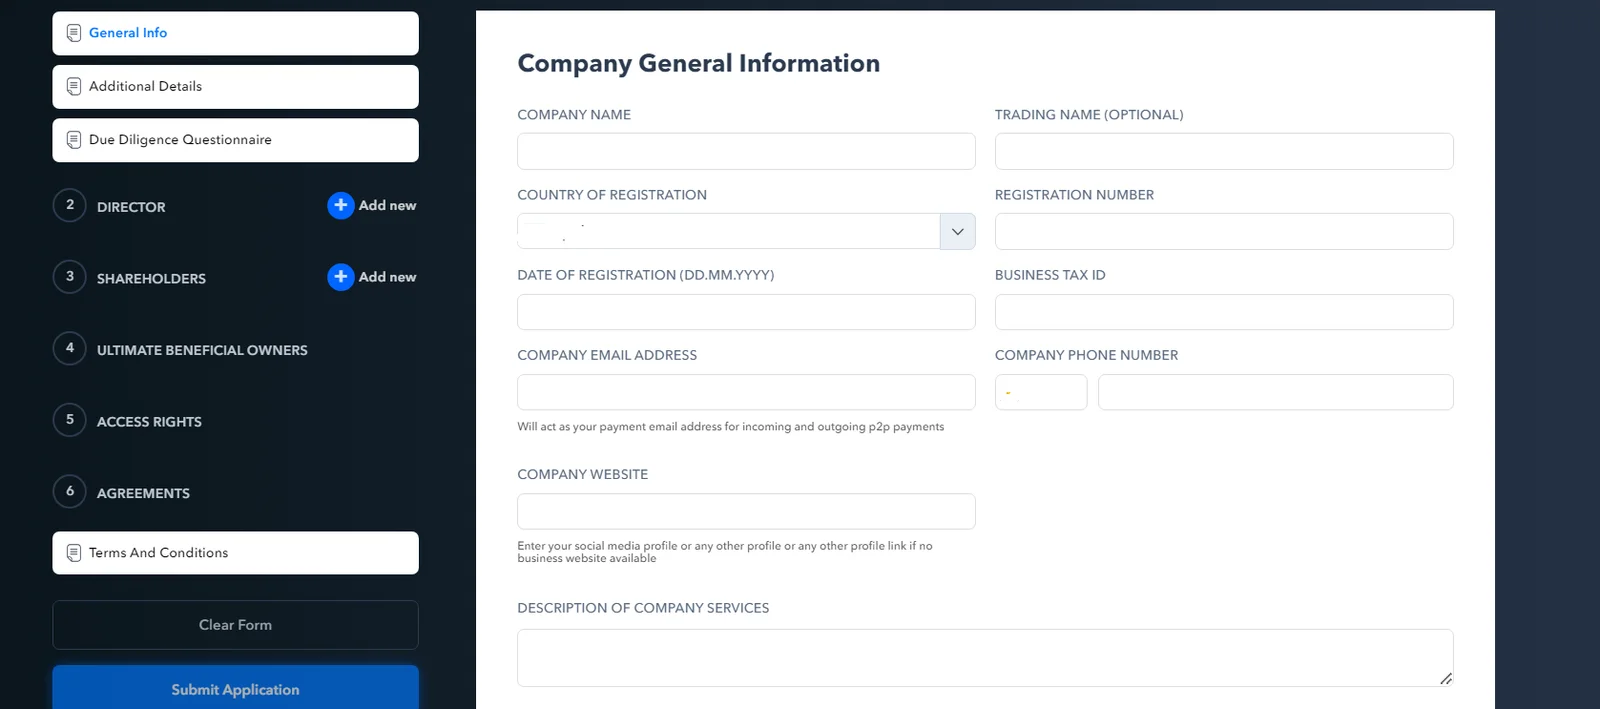Click the description textarea resize handle
1600x709 pixels.
pyautogui.click(x=1446, y=679)
